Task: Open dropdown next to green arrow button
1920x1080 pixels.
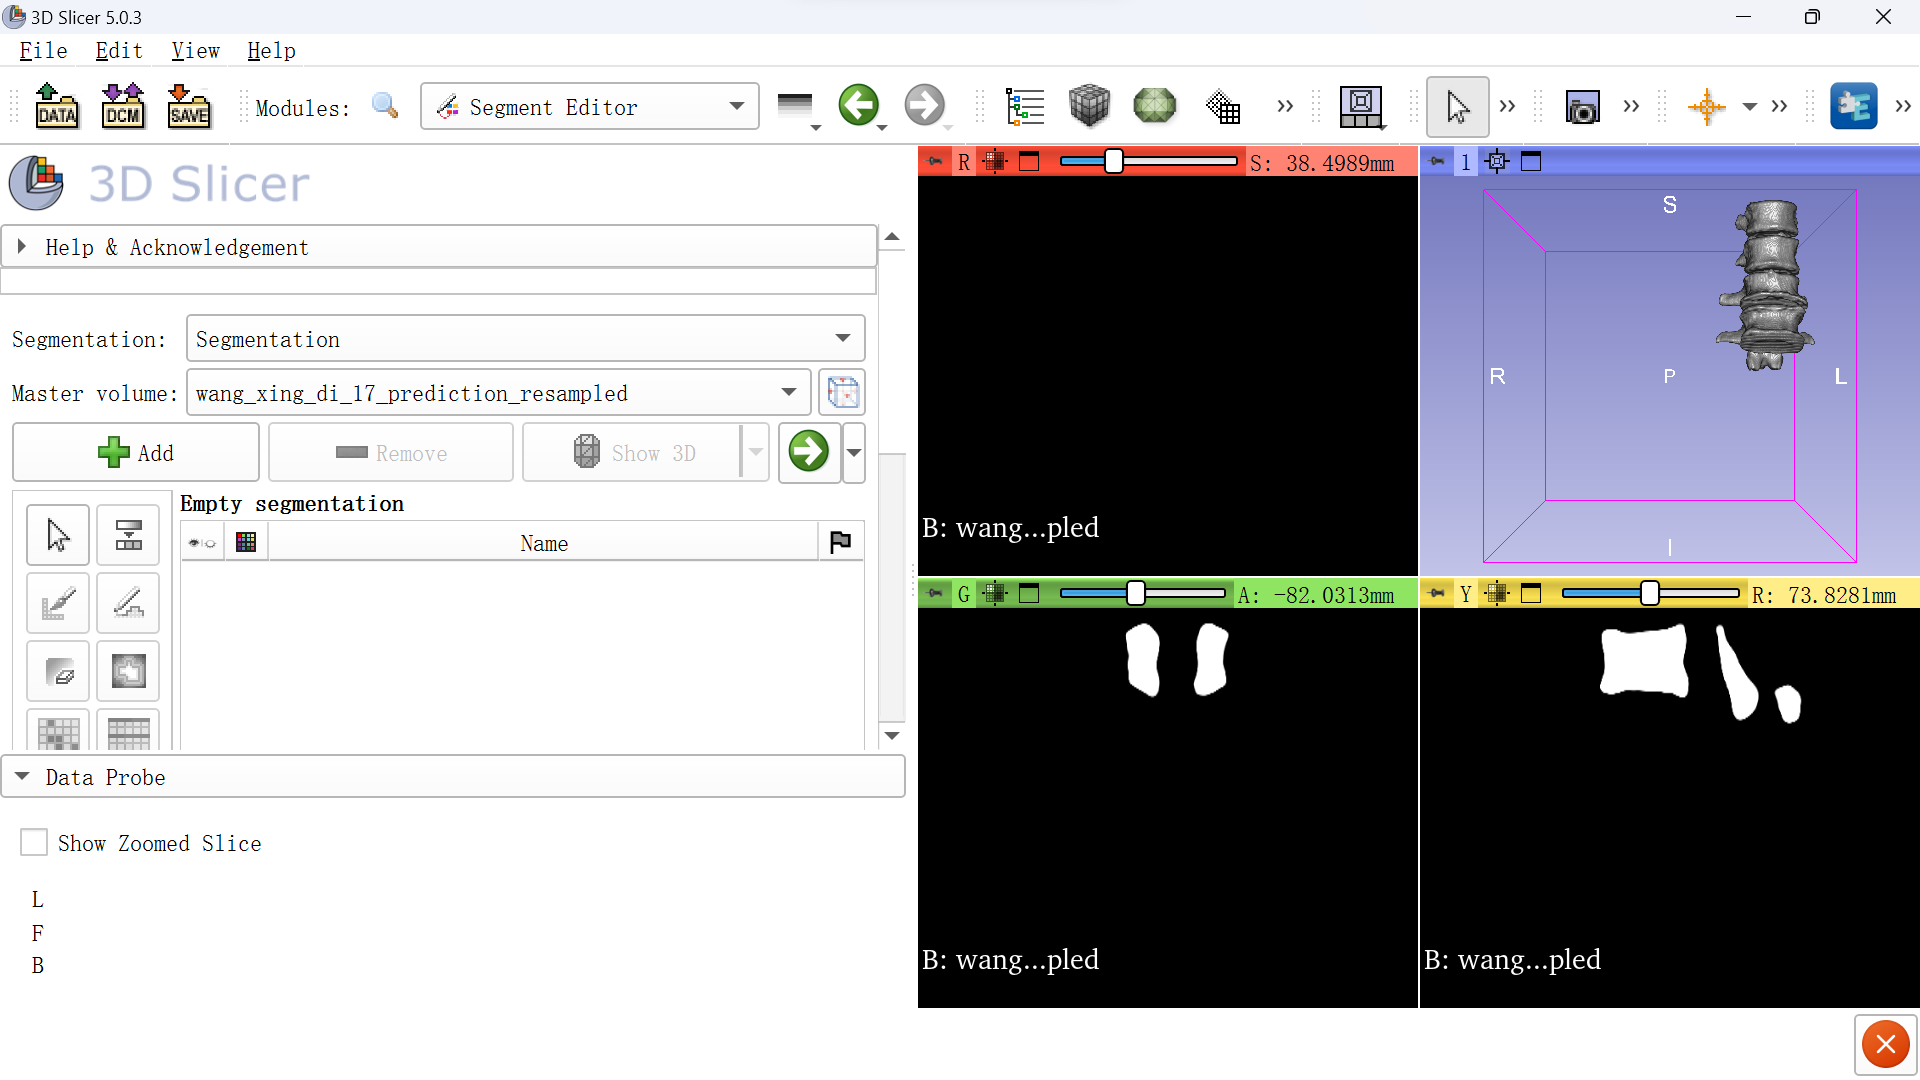Action: (854, 452)
